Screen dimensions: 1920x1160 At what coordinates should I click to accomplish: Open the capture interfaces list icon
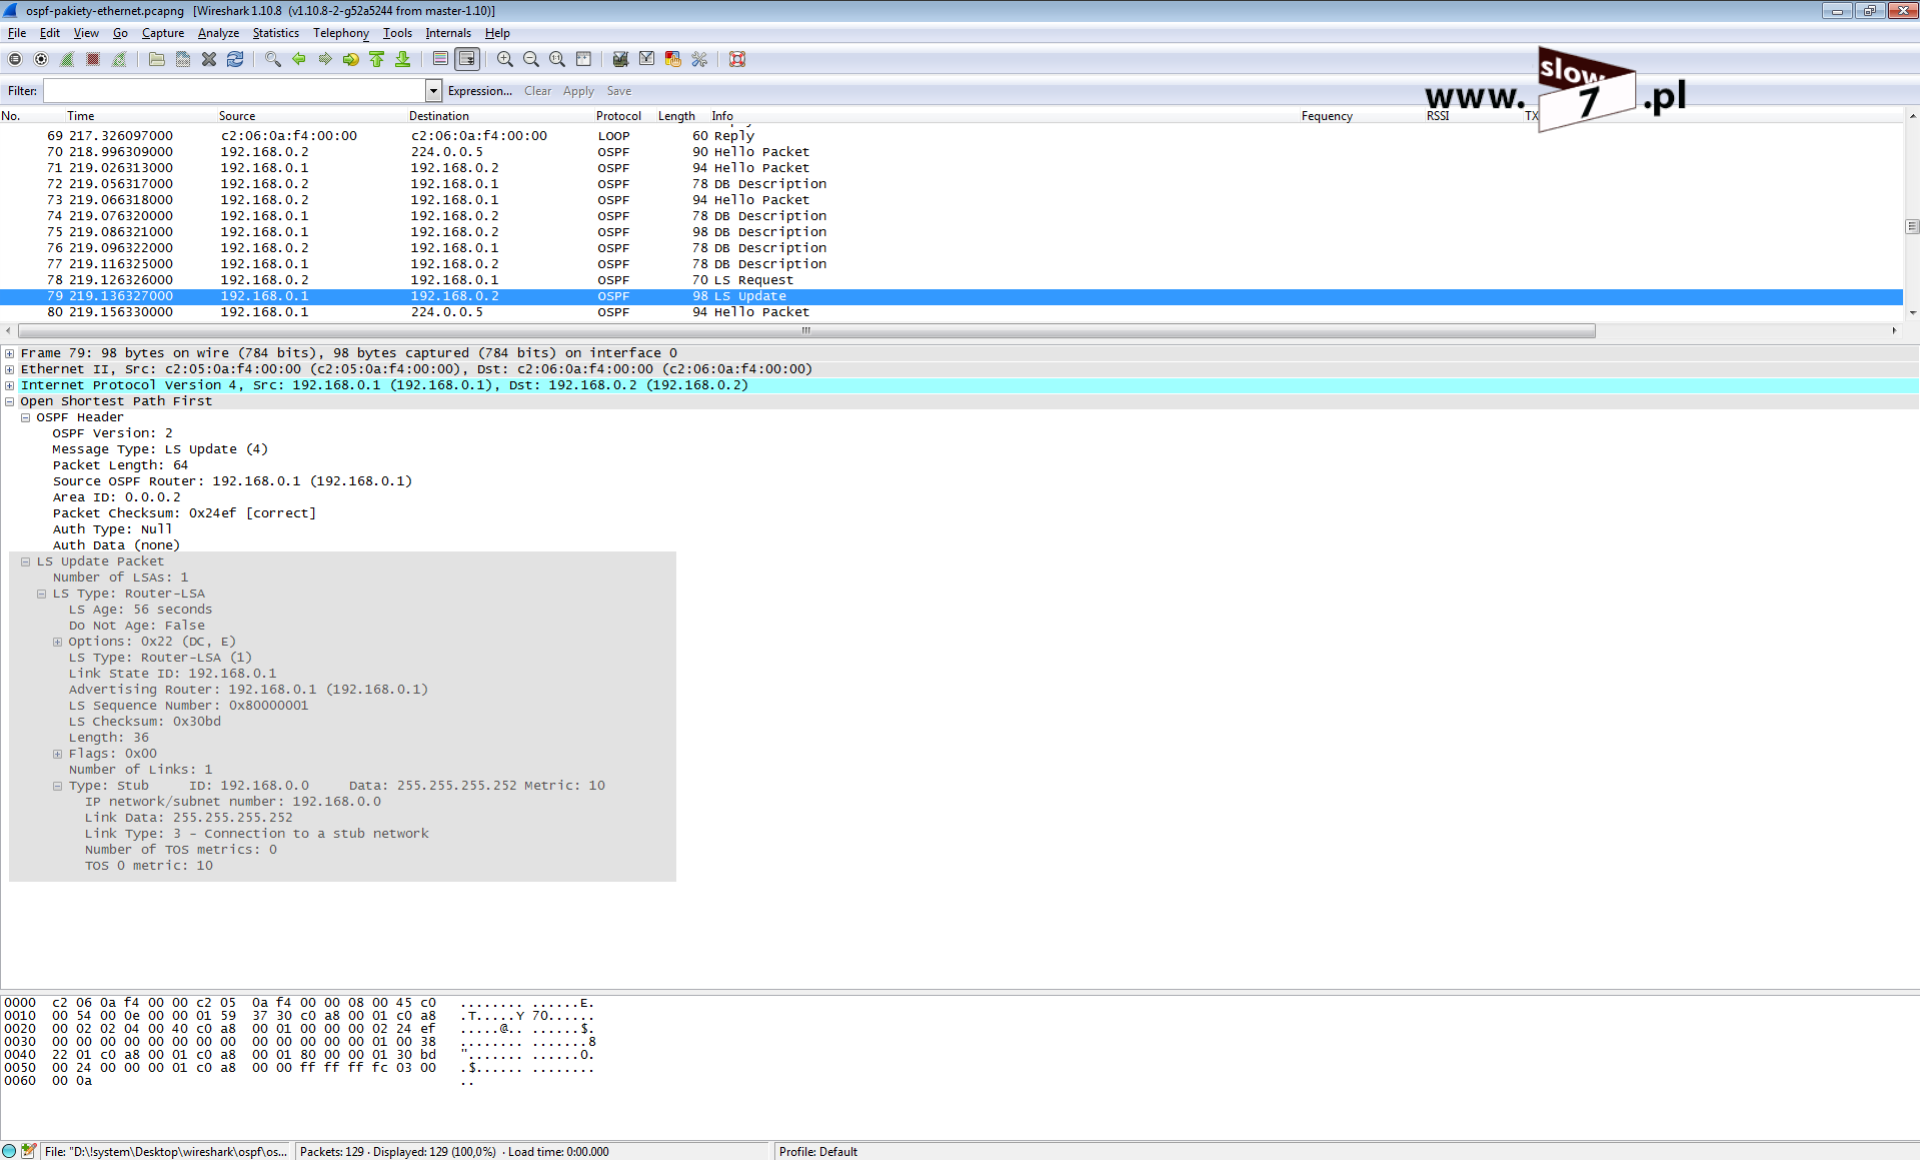(x=15, y=60)
